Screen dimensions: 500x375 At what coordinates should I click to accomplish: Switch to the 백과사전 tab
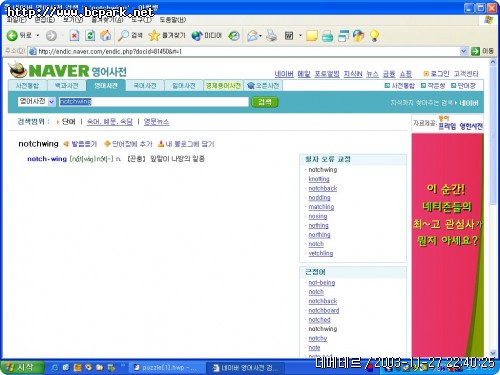pyautogui.click(x=67, y=86)
